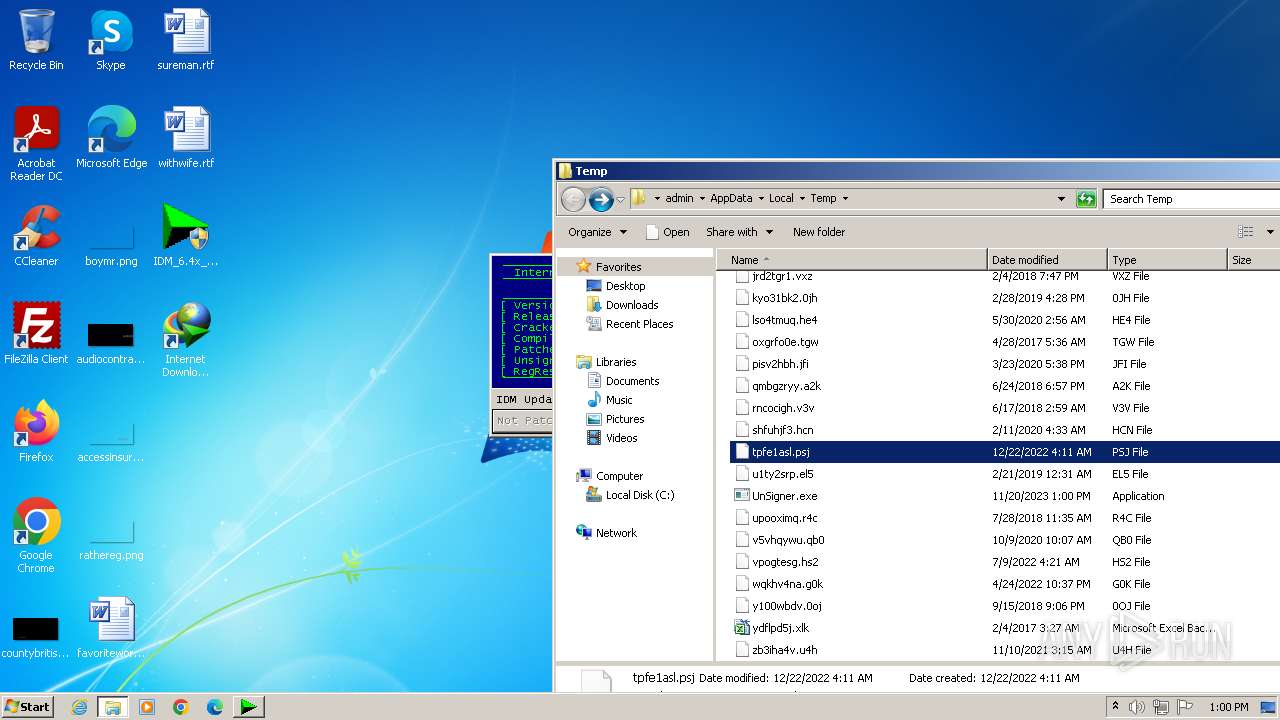Click the taskbar clock showing 1:00 PM
This screenshot has height=720, width=1280.
1228,707
